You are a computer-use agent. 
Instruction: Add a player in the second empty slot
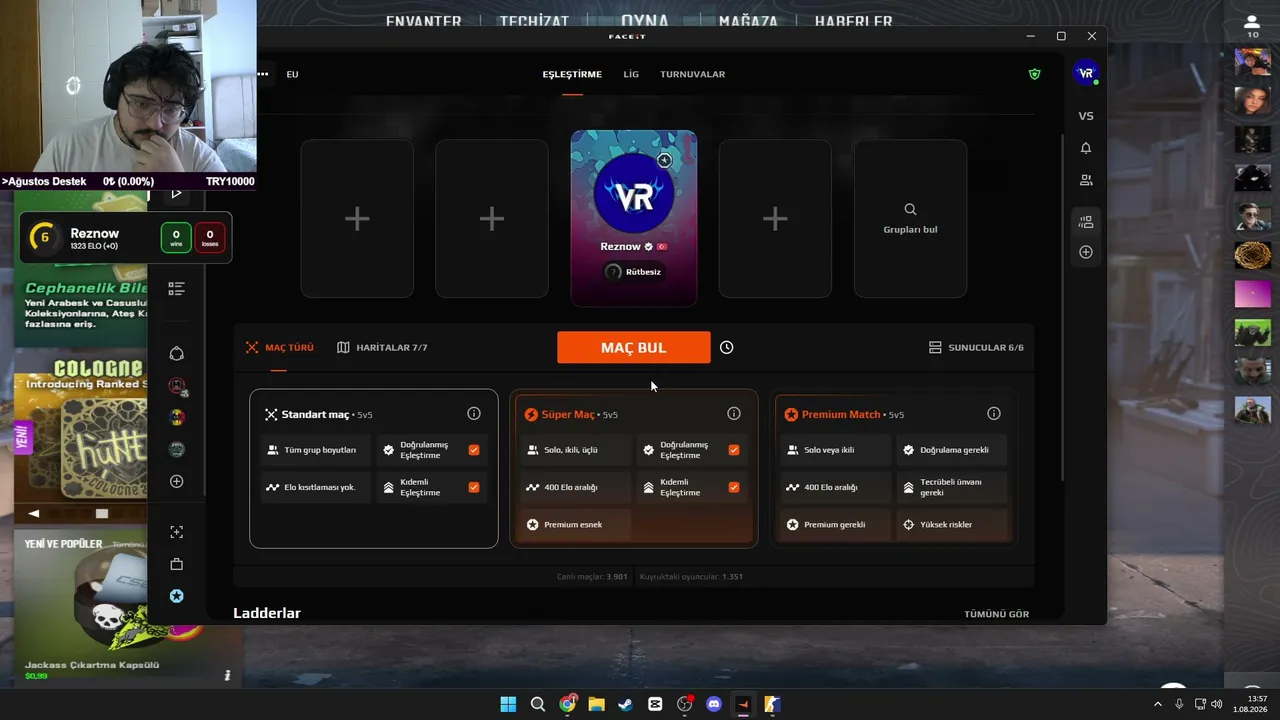click(x=491, y=218)
